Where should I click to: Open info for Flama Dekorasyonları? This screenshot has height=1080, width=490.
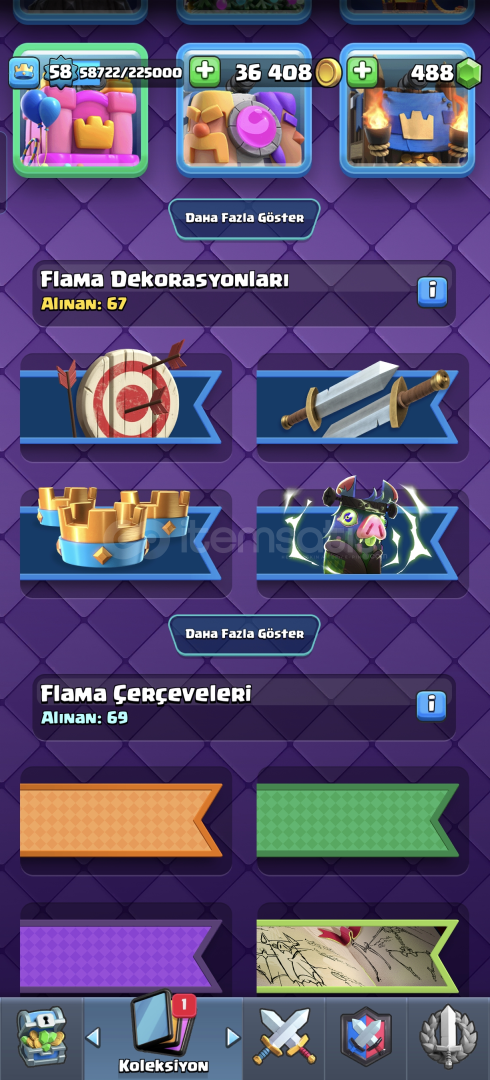click(432, 292)
